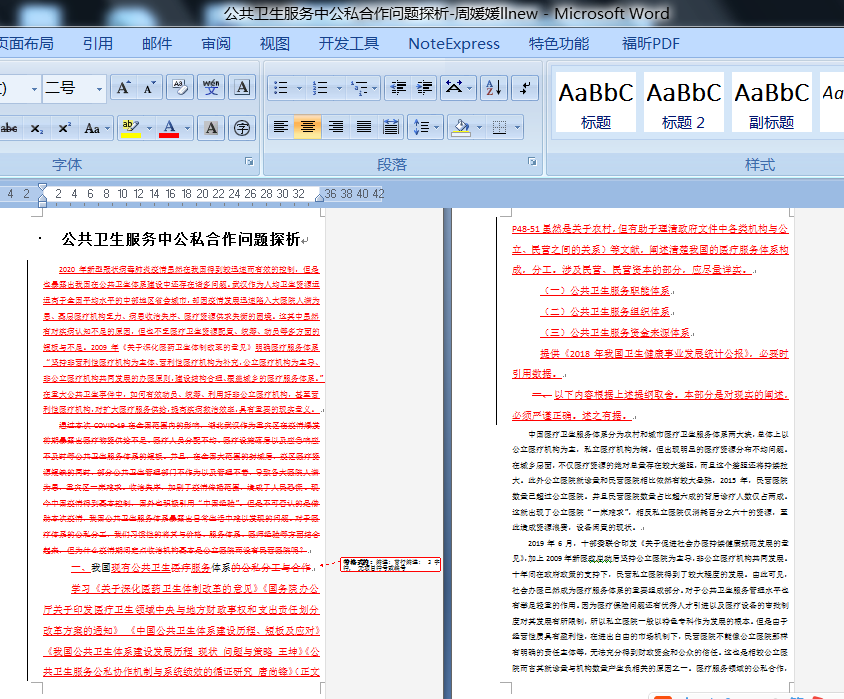The image size is (844, 699).
Task: Toggle superscript formatting
Action: tap(64, 128)
